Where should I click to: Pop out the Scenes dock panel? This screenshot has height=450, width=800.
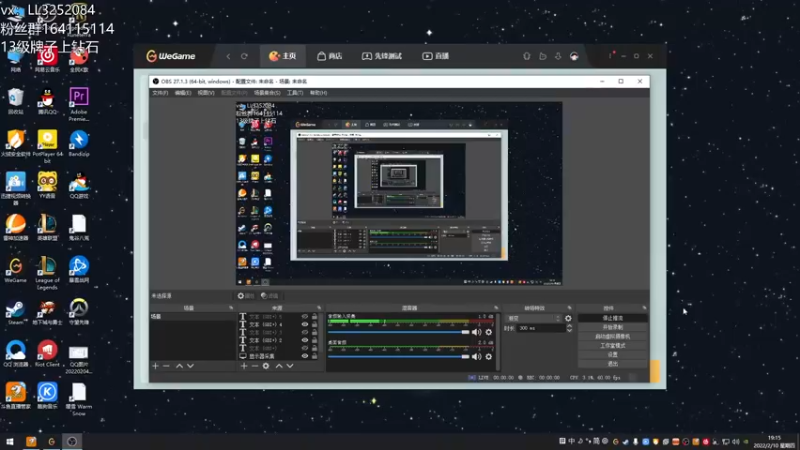[231, 308]
